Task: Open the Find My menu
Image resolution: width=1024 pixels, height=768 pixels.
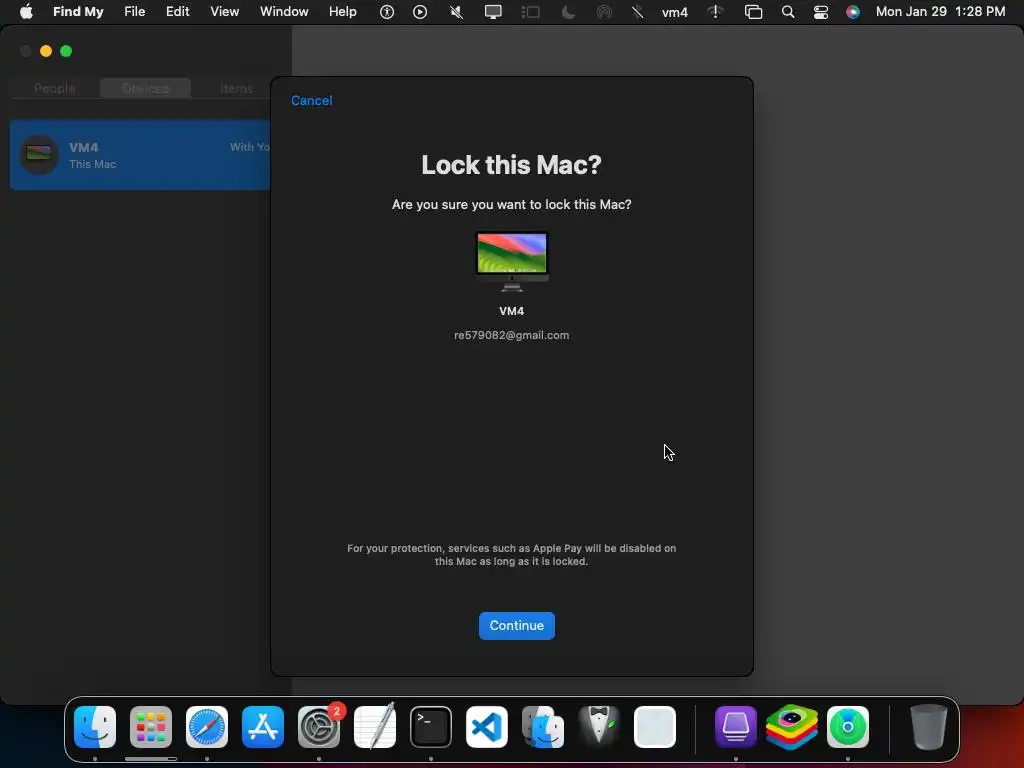Action: tap(78, 12)
